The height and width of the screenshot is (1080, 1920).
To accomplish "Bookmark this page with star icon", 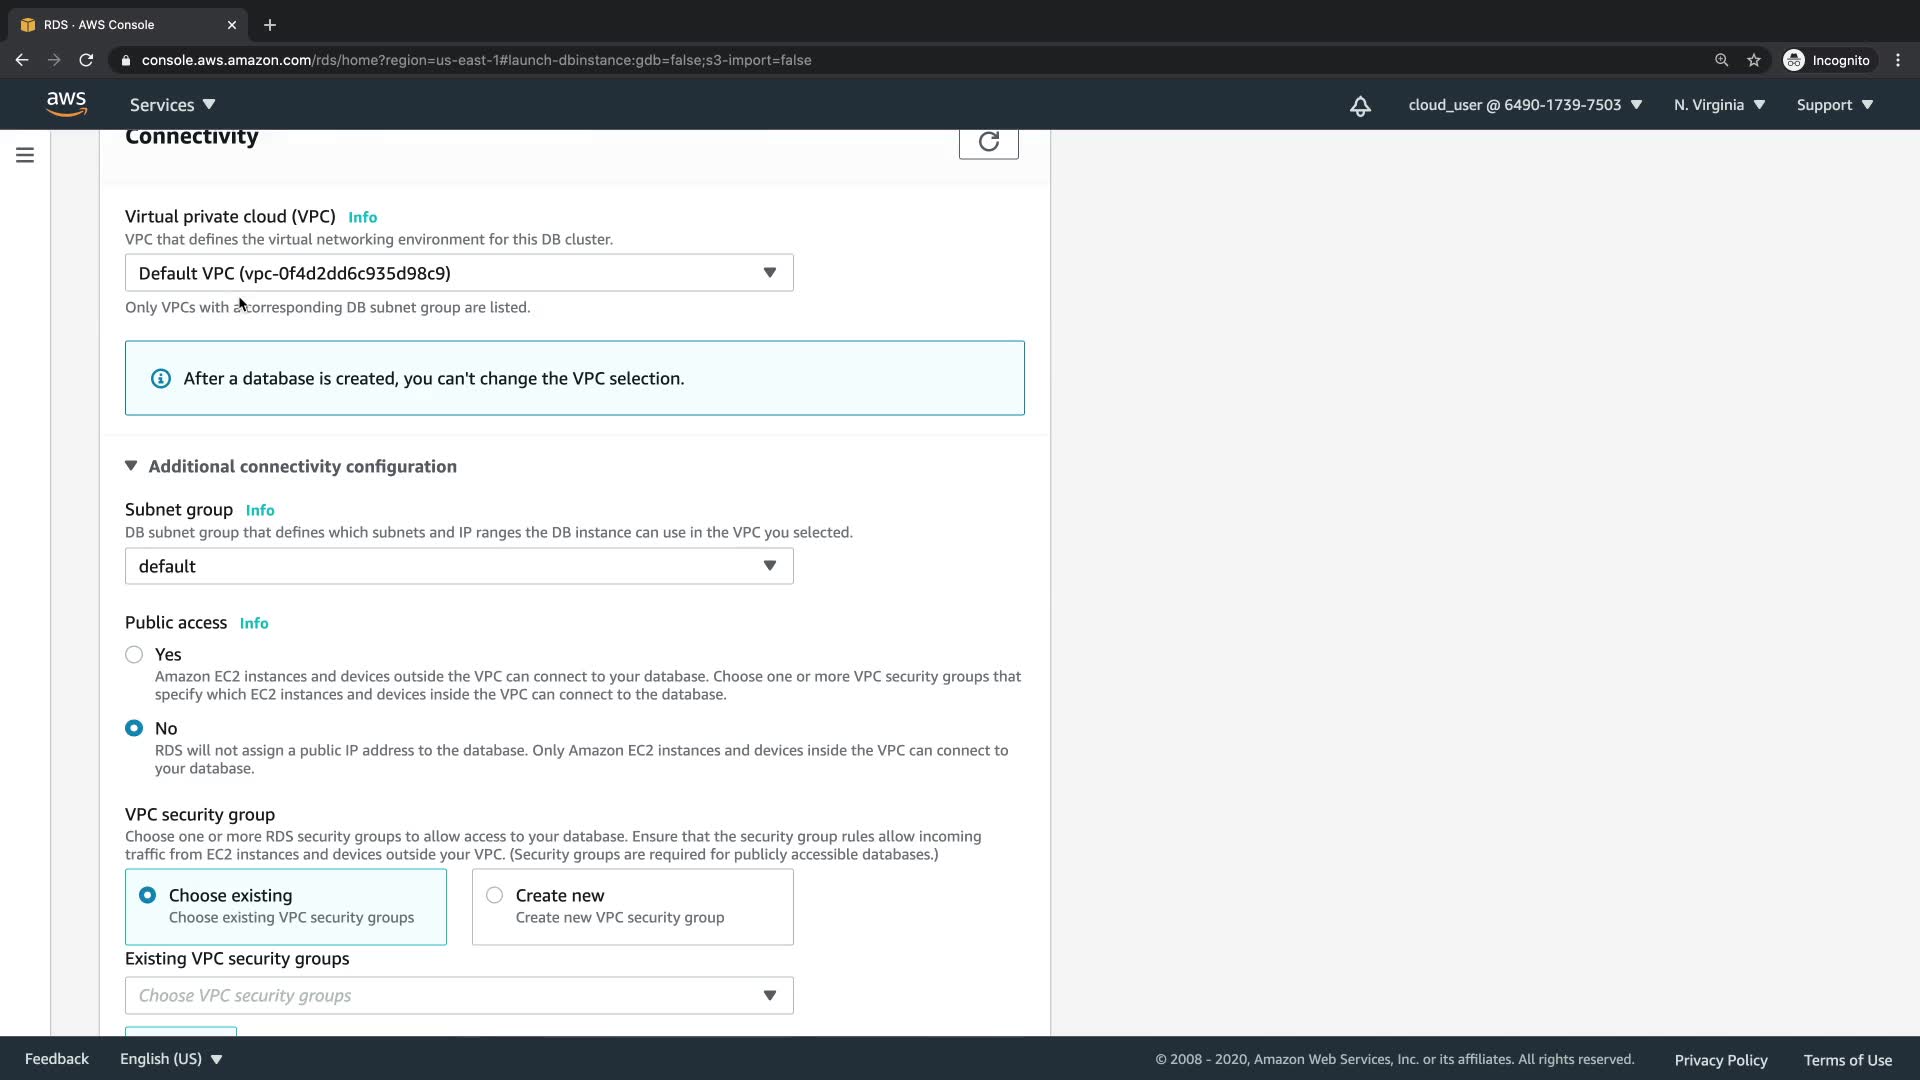I will click(1754, 60).
